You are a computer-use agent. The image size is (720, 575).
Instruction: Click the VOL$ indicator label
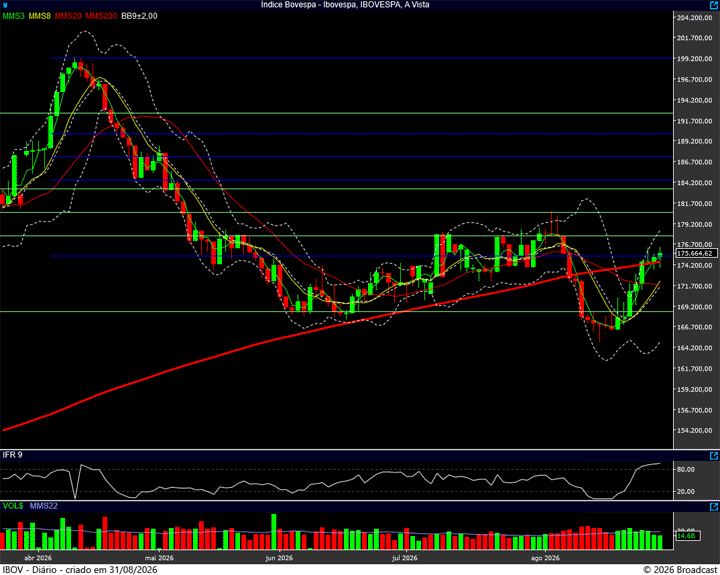(13, 506)
